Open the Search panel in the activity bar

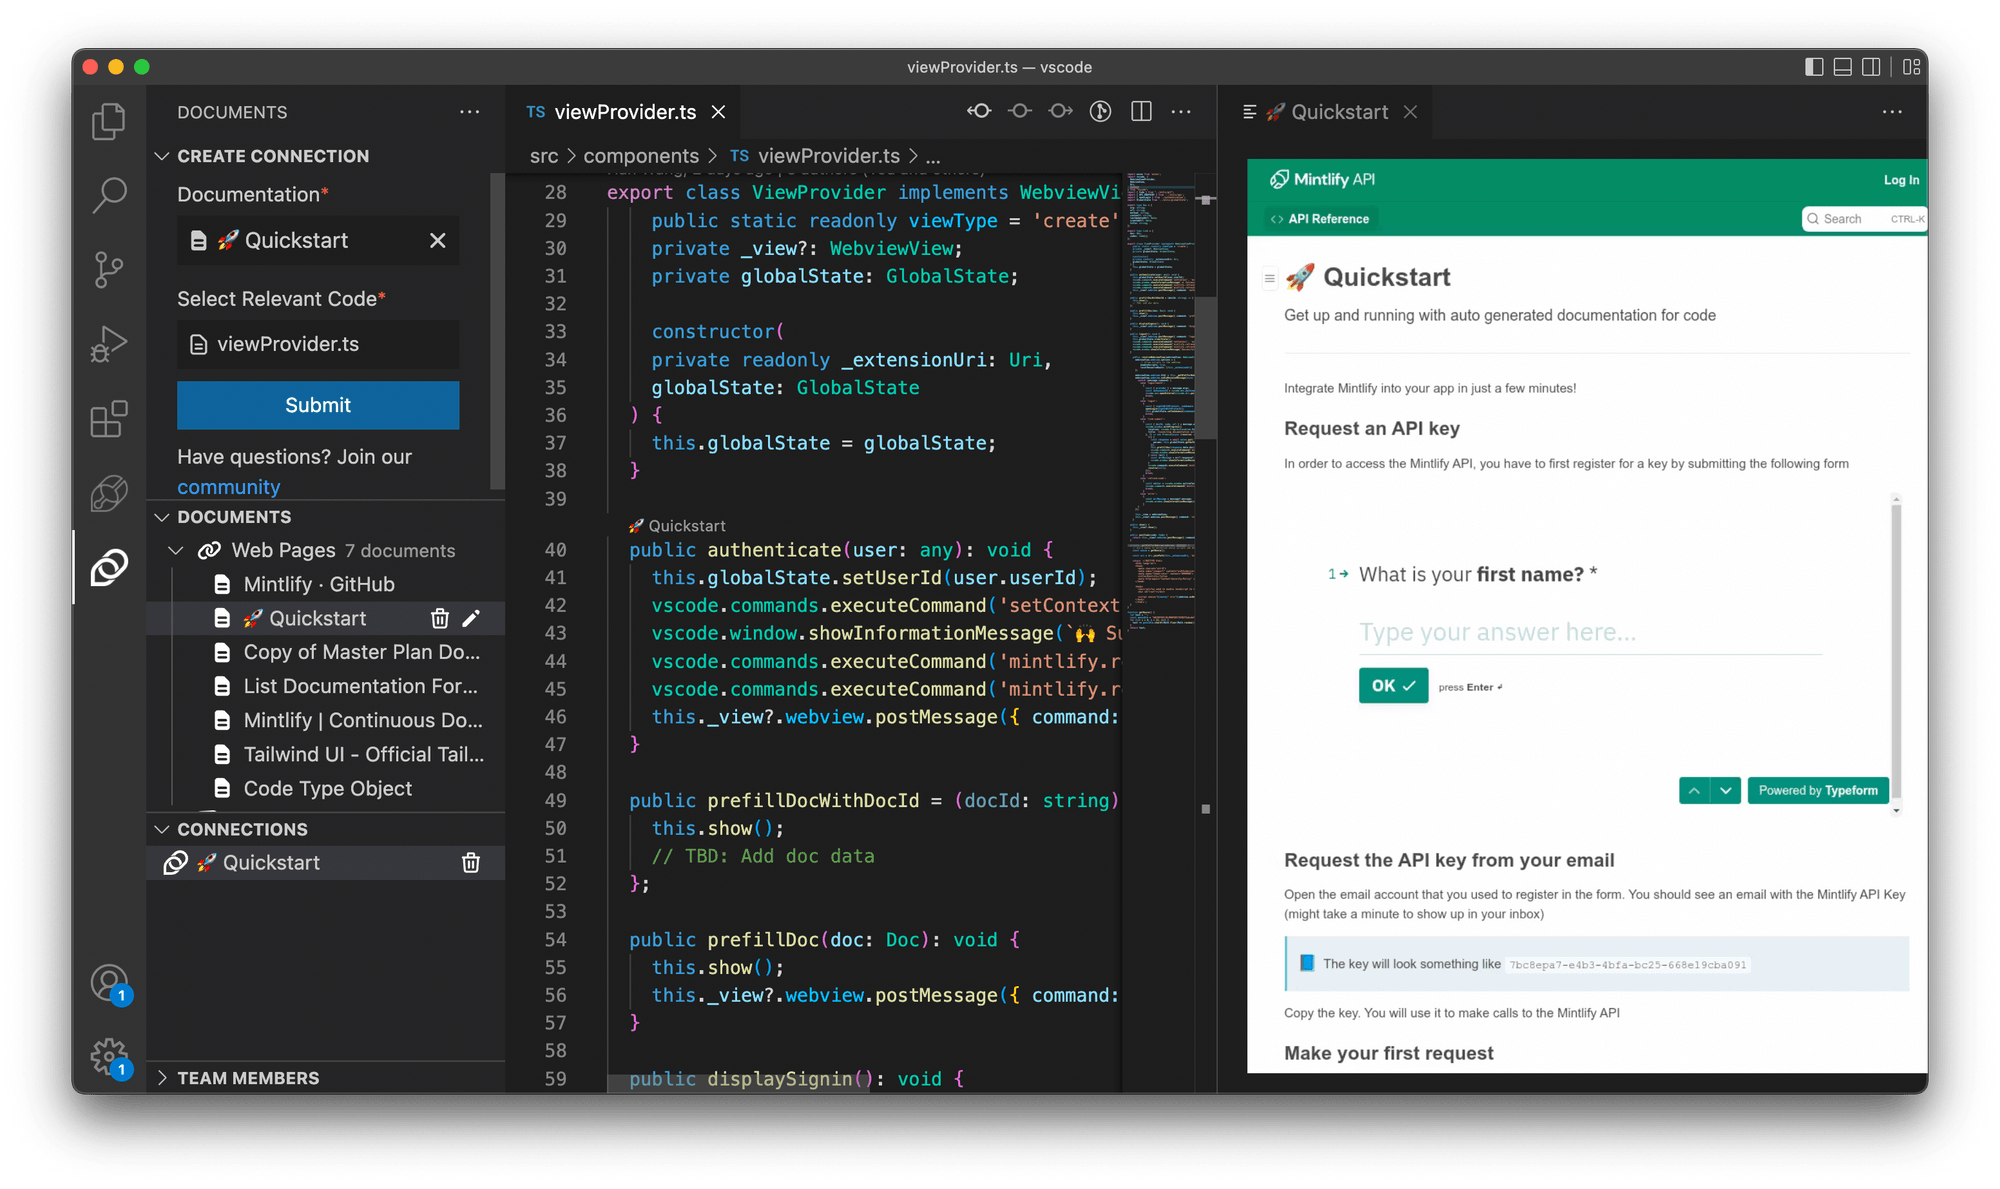tap(109, 195)
